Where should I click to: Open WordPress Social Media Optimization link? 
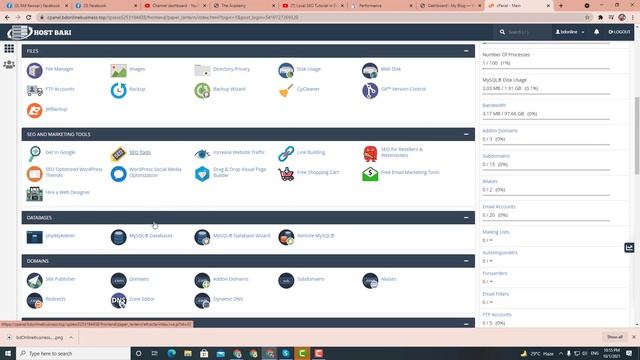pos(155,172)
